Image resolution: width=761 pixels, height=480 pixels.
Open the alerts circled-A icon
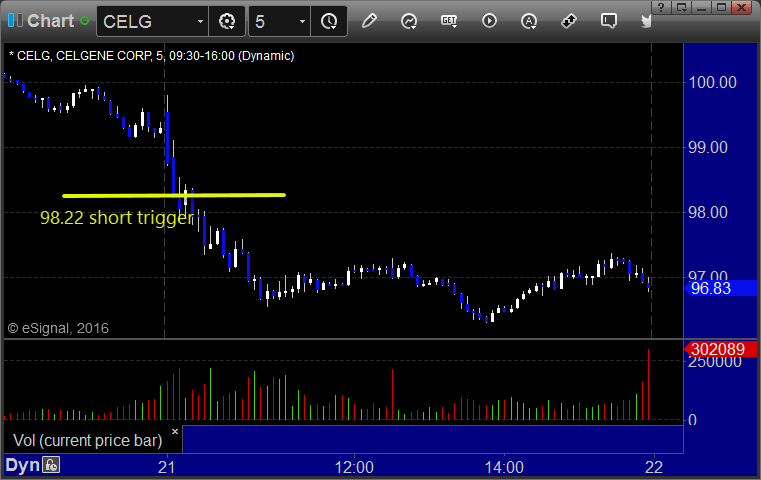click(x=529, y=21)
